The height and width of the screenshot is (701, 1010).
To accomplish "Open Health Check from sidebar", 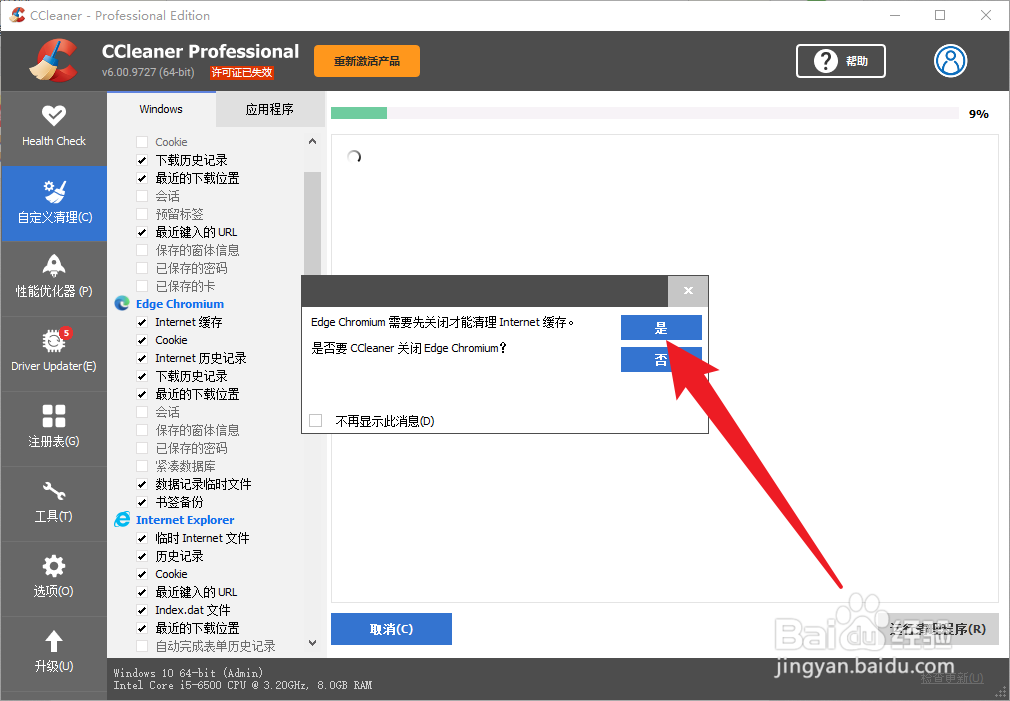I will [53, 127].
